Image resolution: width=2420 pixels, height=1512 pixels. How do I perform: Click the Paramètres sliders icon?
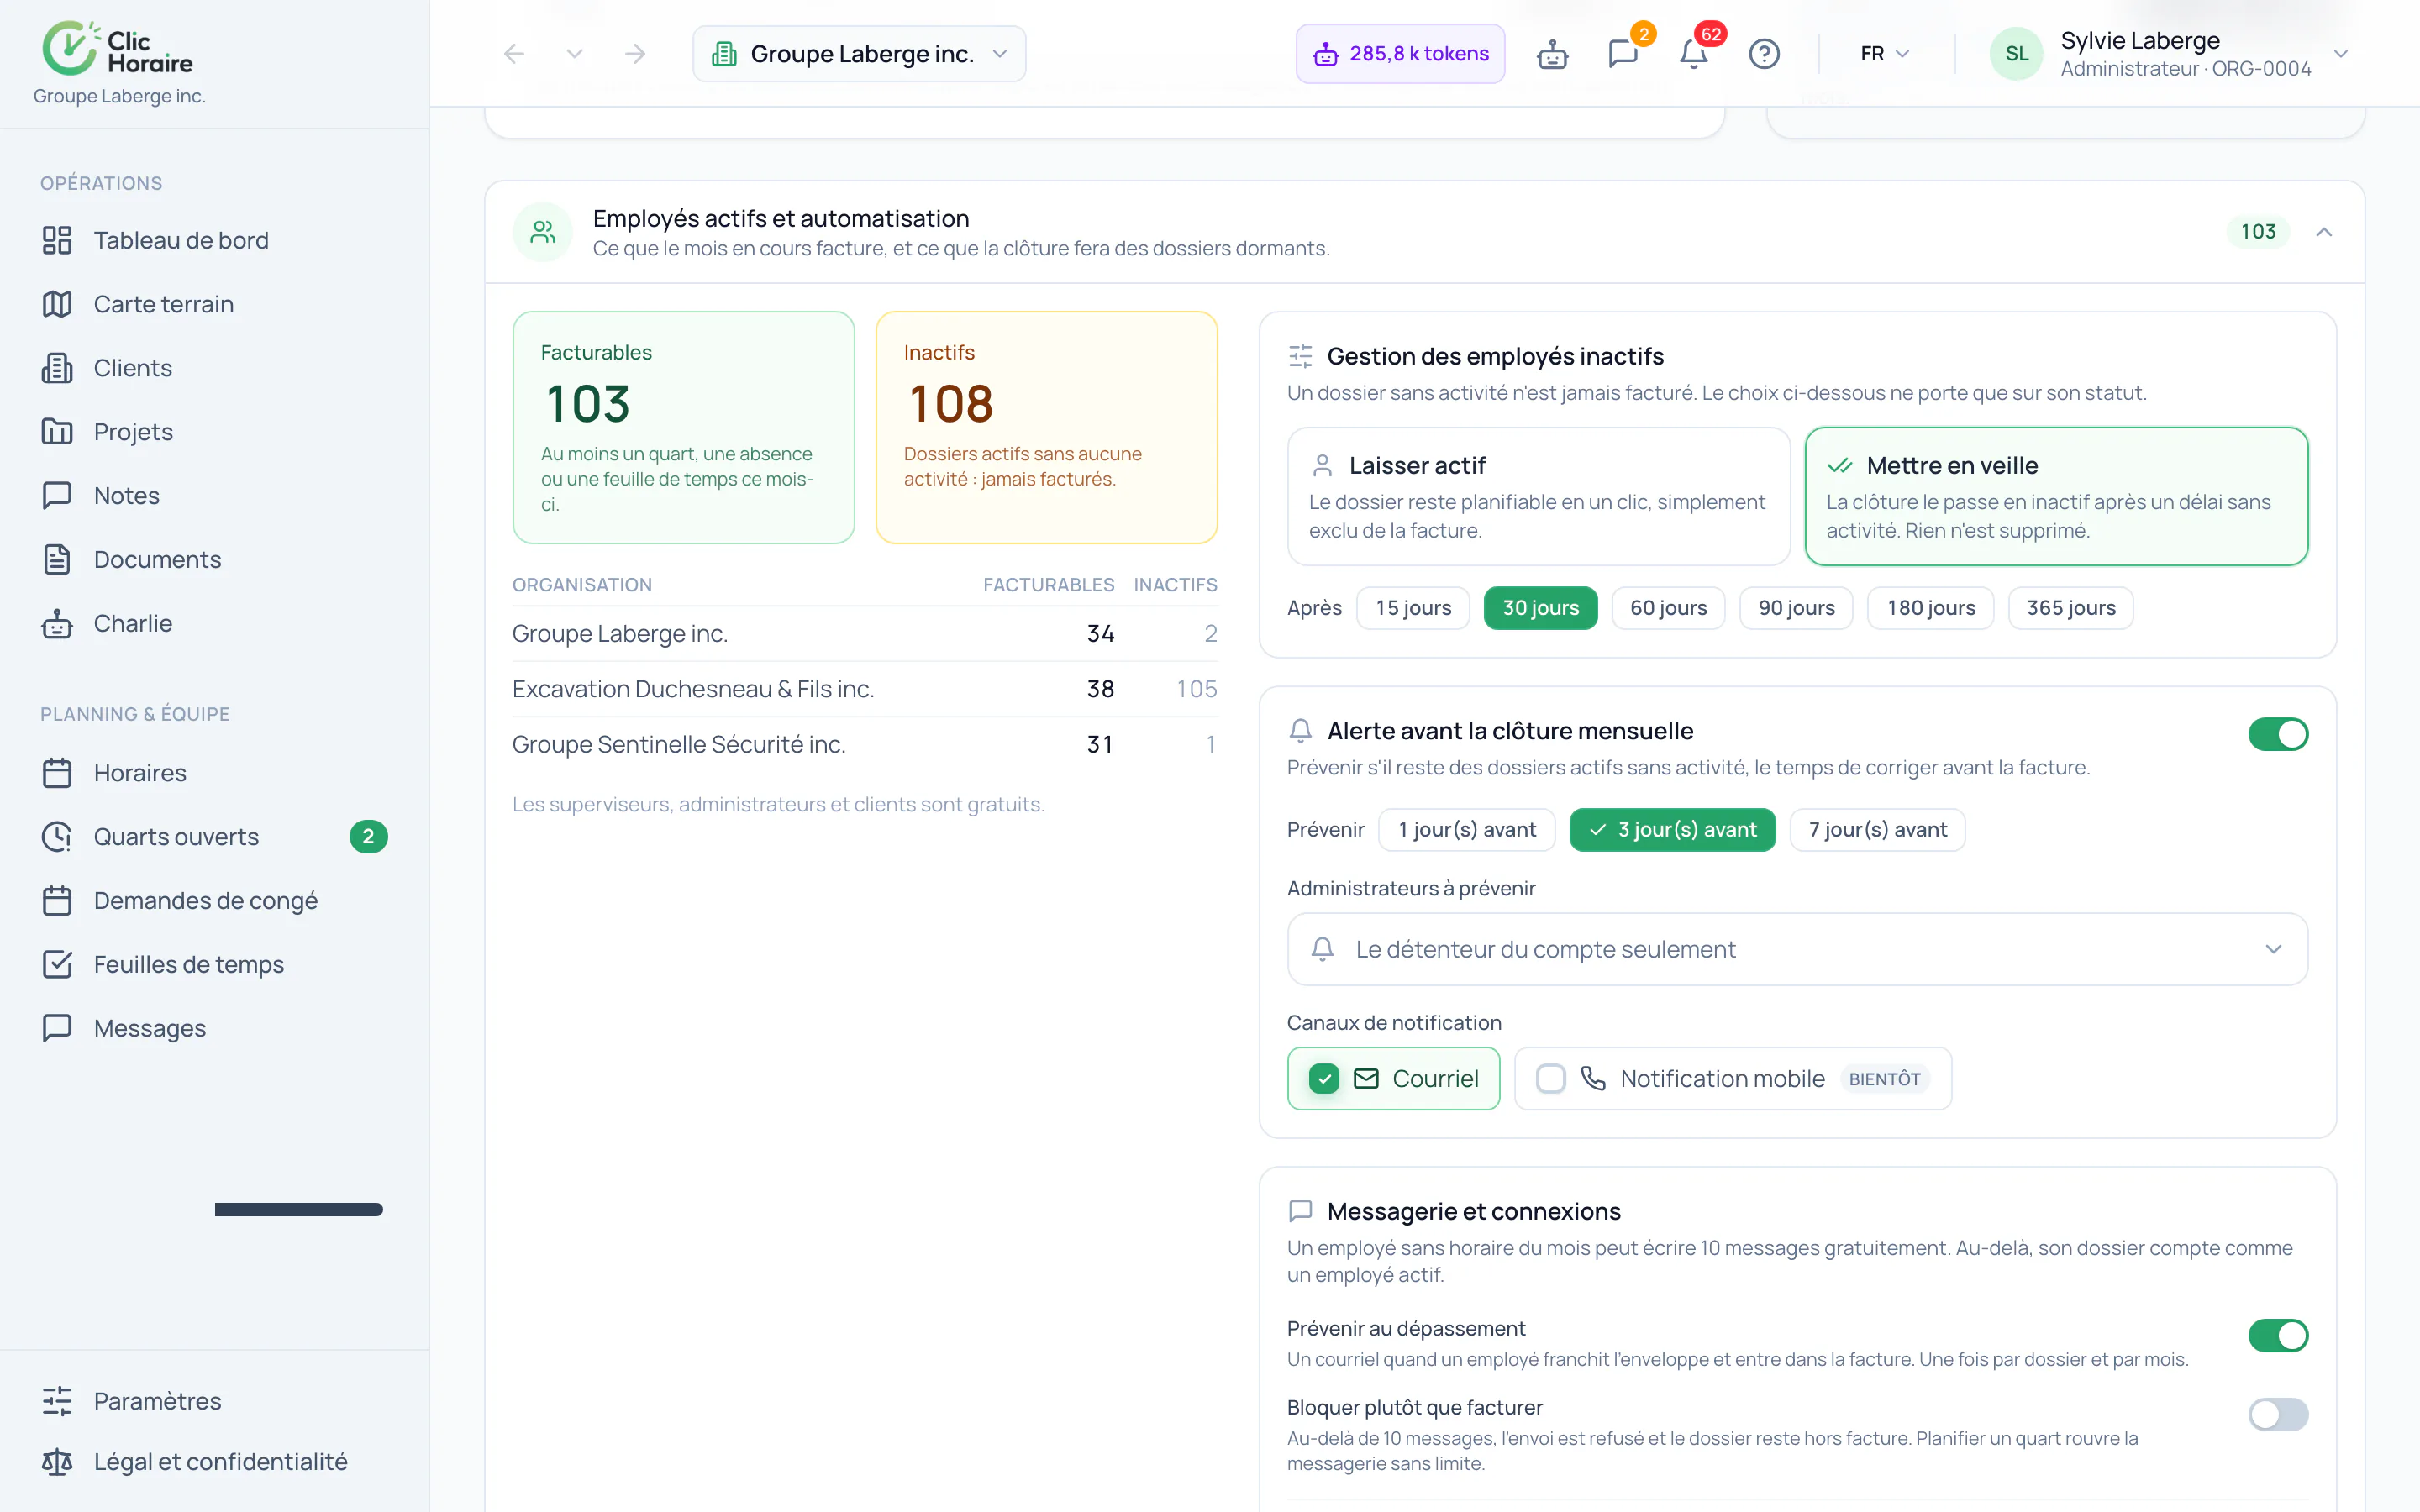(x=57, y=1401)
